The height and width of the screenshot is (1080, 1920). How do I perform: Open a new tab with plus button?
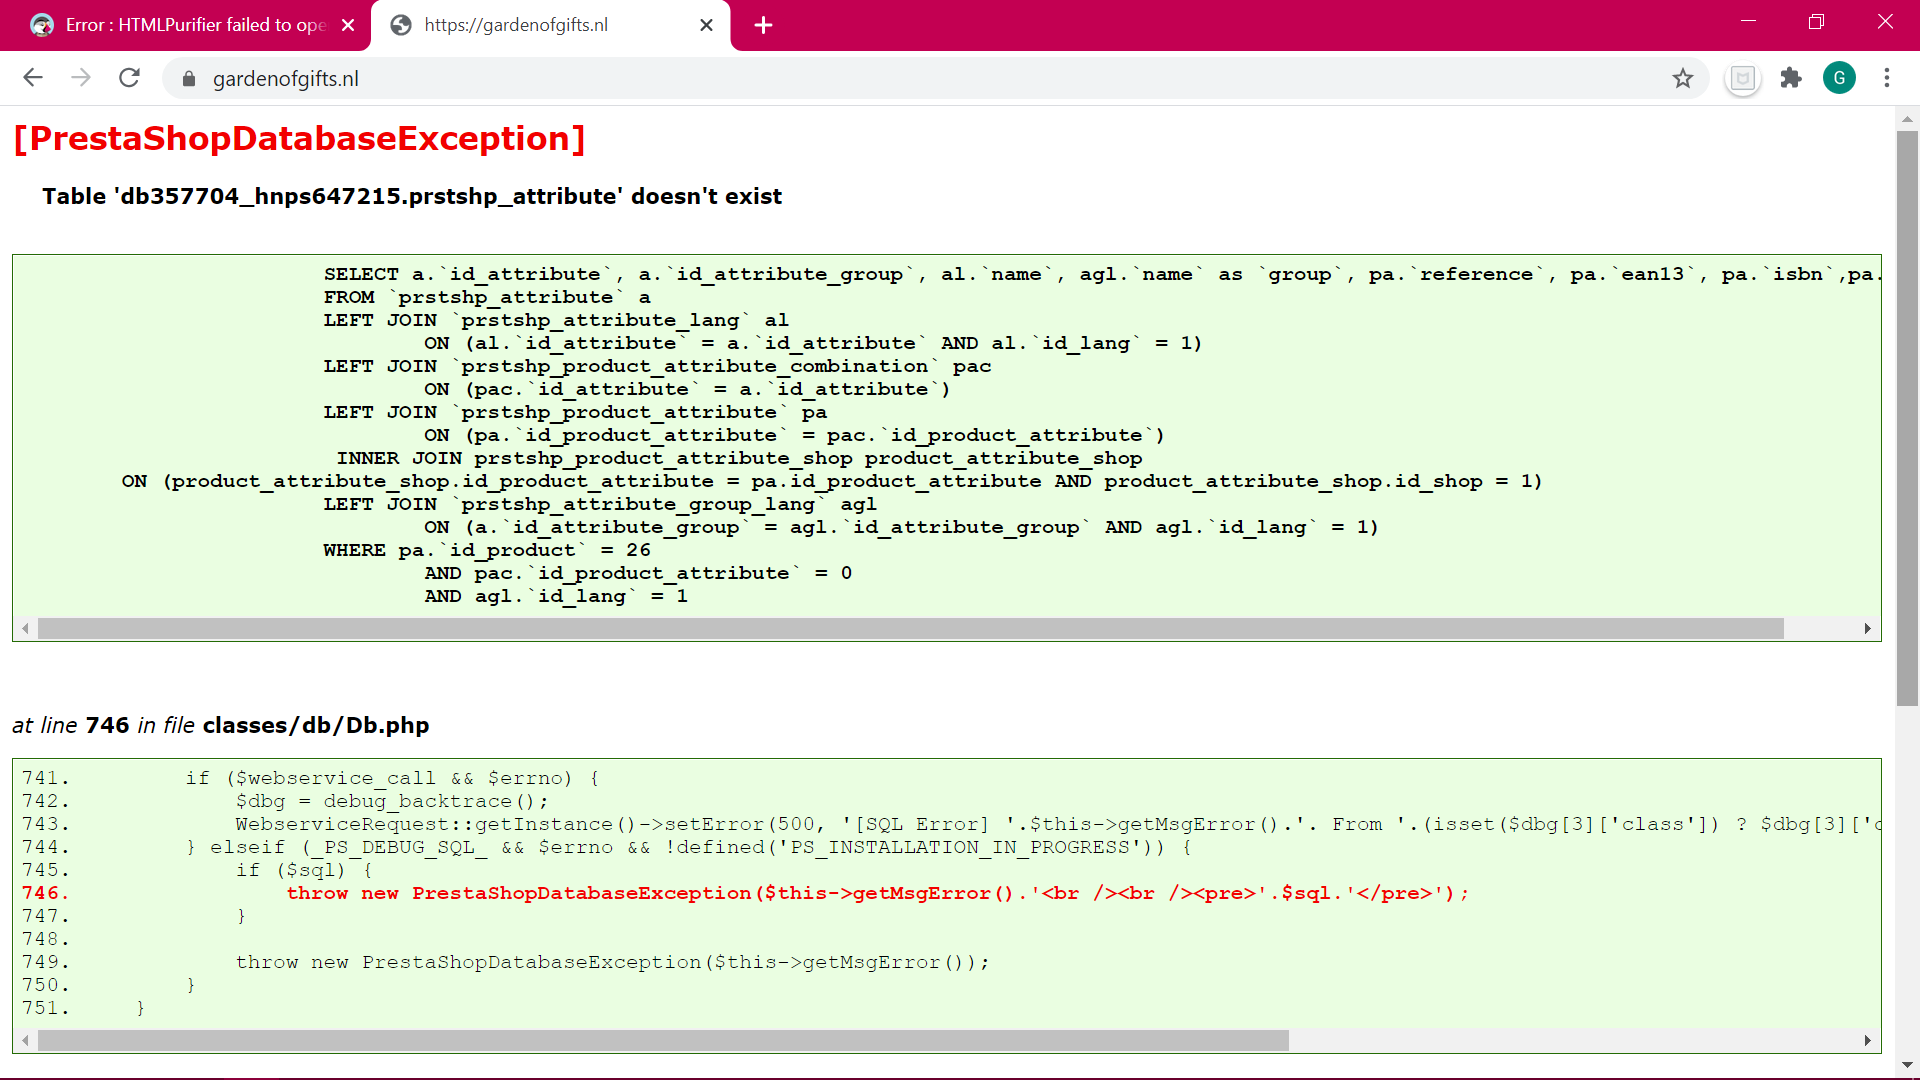[x=763, y=25]
